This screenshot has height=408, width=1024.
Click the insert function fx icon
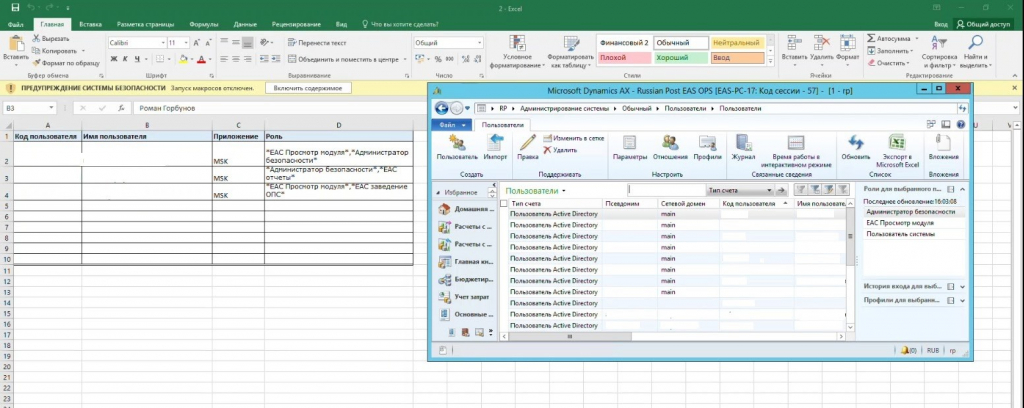[x=121, y=108]
